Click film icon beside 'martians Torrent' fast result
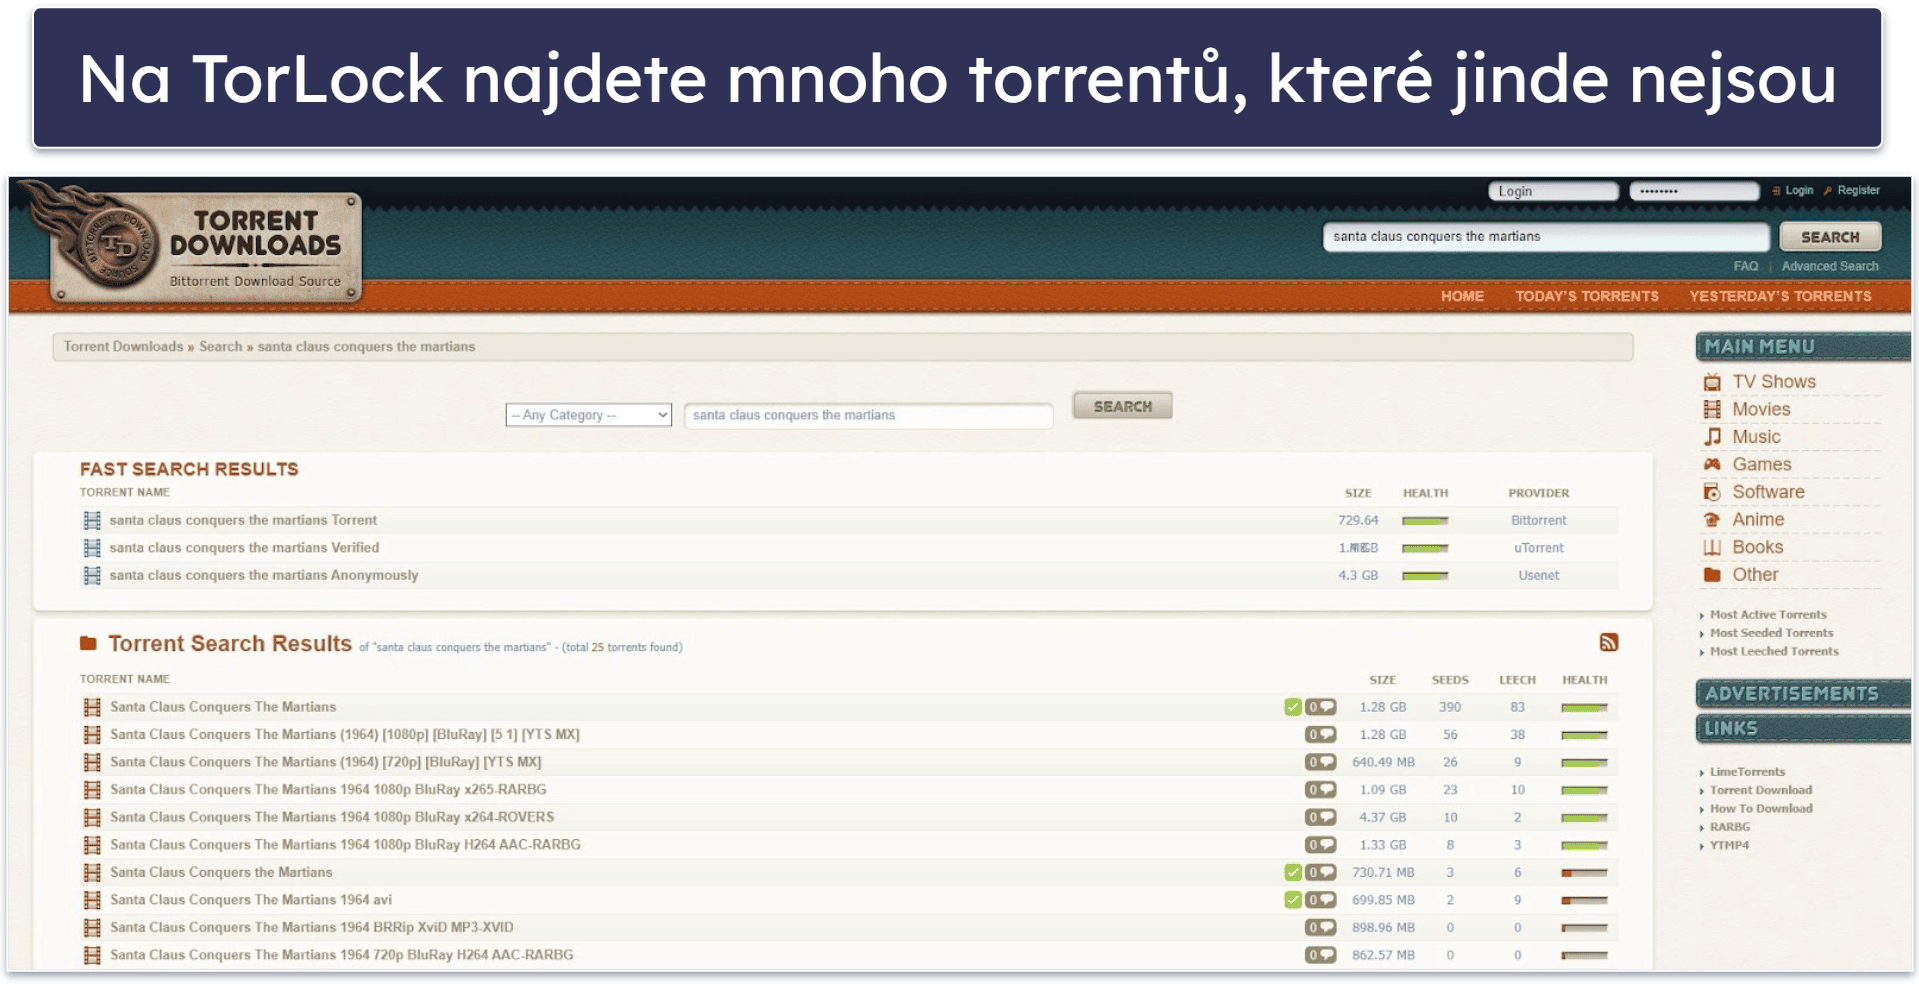This screenshot has width=1919, height=989. point(92,520)
